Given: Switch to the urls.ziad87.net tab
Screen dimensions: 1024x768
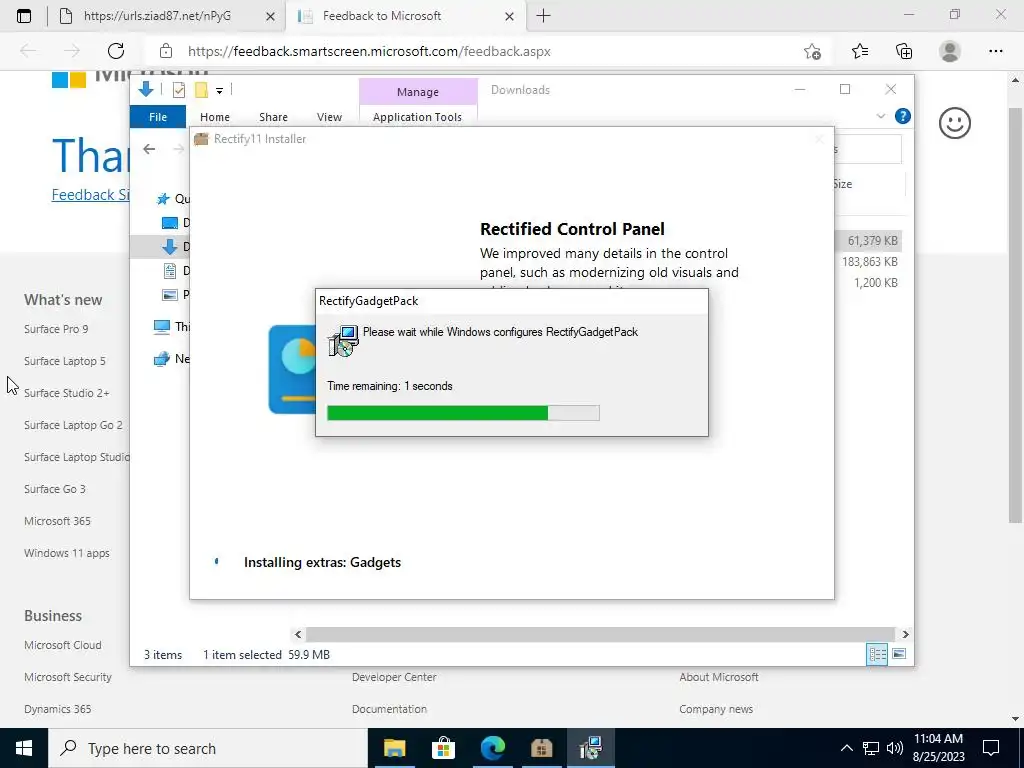Looking at the screenshot, I should click(157, 16).
